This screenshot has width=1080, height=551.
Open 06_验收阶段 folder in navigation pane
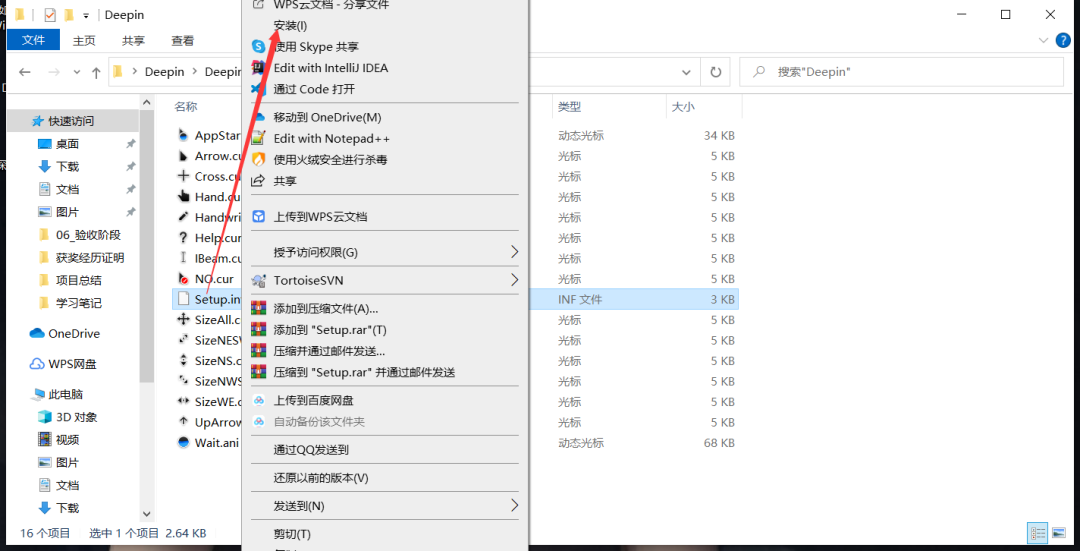[88, 235]
